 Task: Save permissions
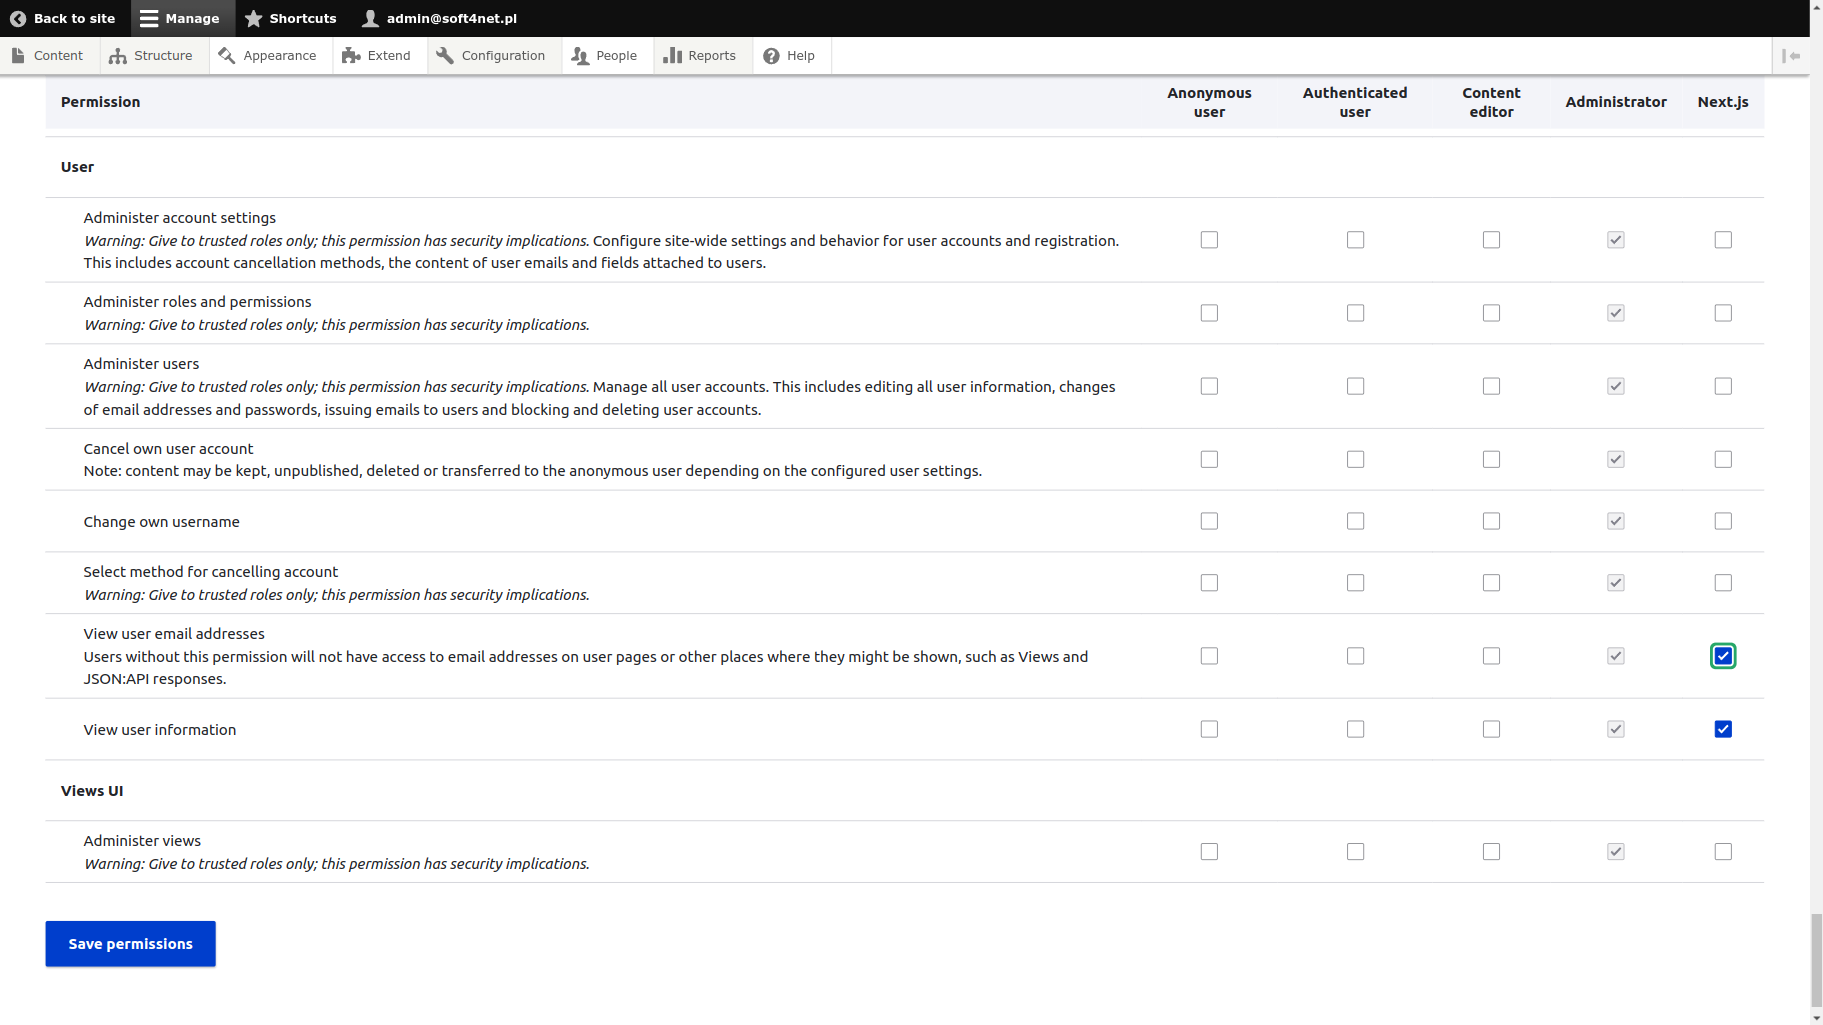tap(131, 944)
